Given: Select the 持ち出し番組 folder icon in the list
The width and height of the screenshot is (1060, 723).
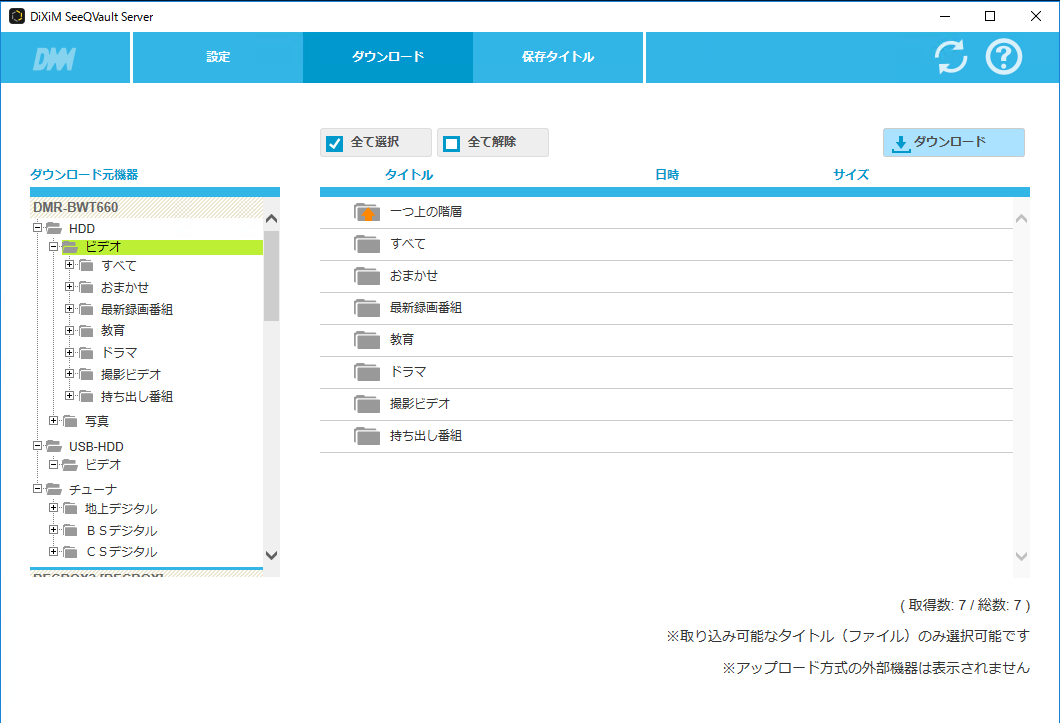Looking at the screenshot, I should (367, 436).
